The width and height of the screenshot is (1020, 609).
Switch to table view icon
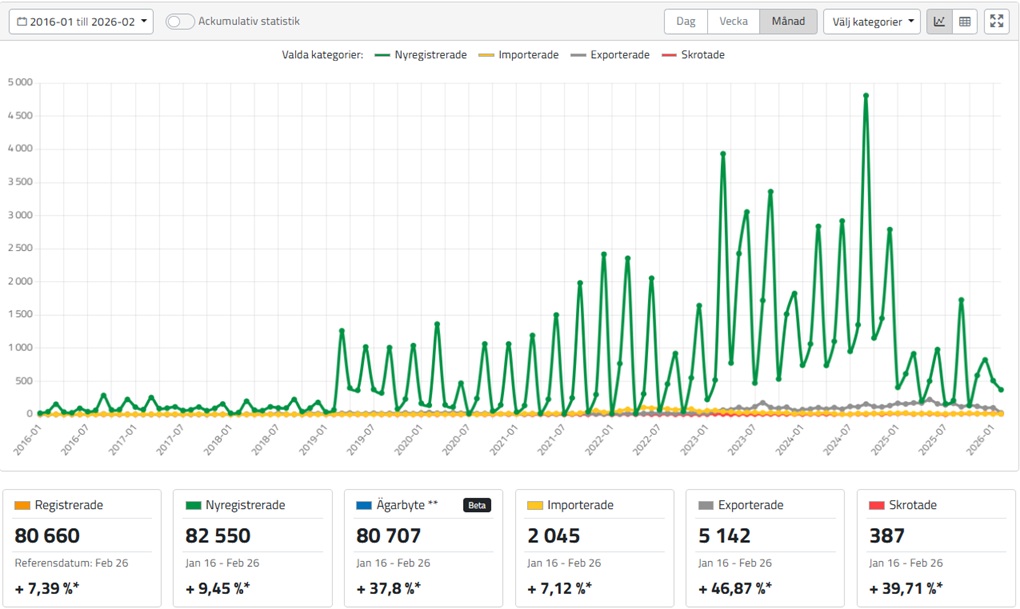pyautogui.click(x=965, y=21)
